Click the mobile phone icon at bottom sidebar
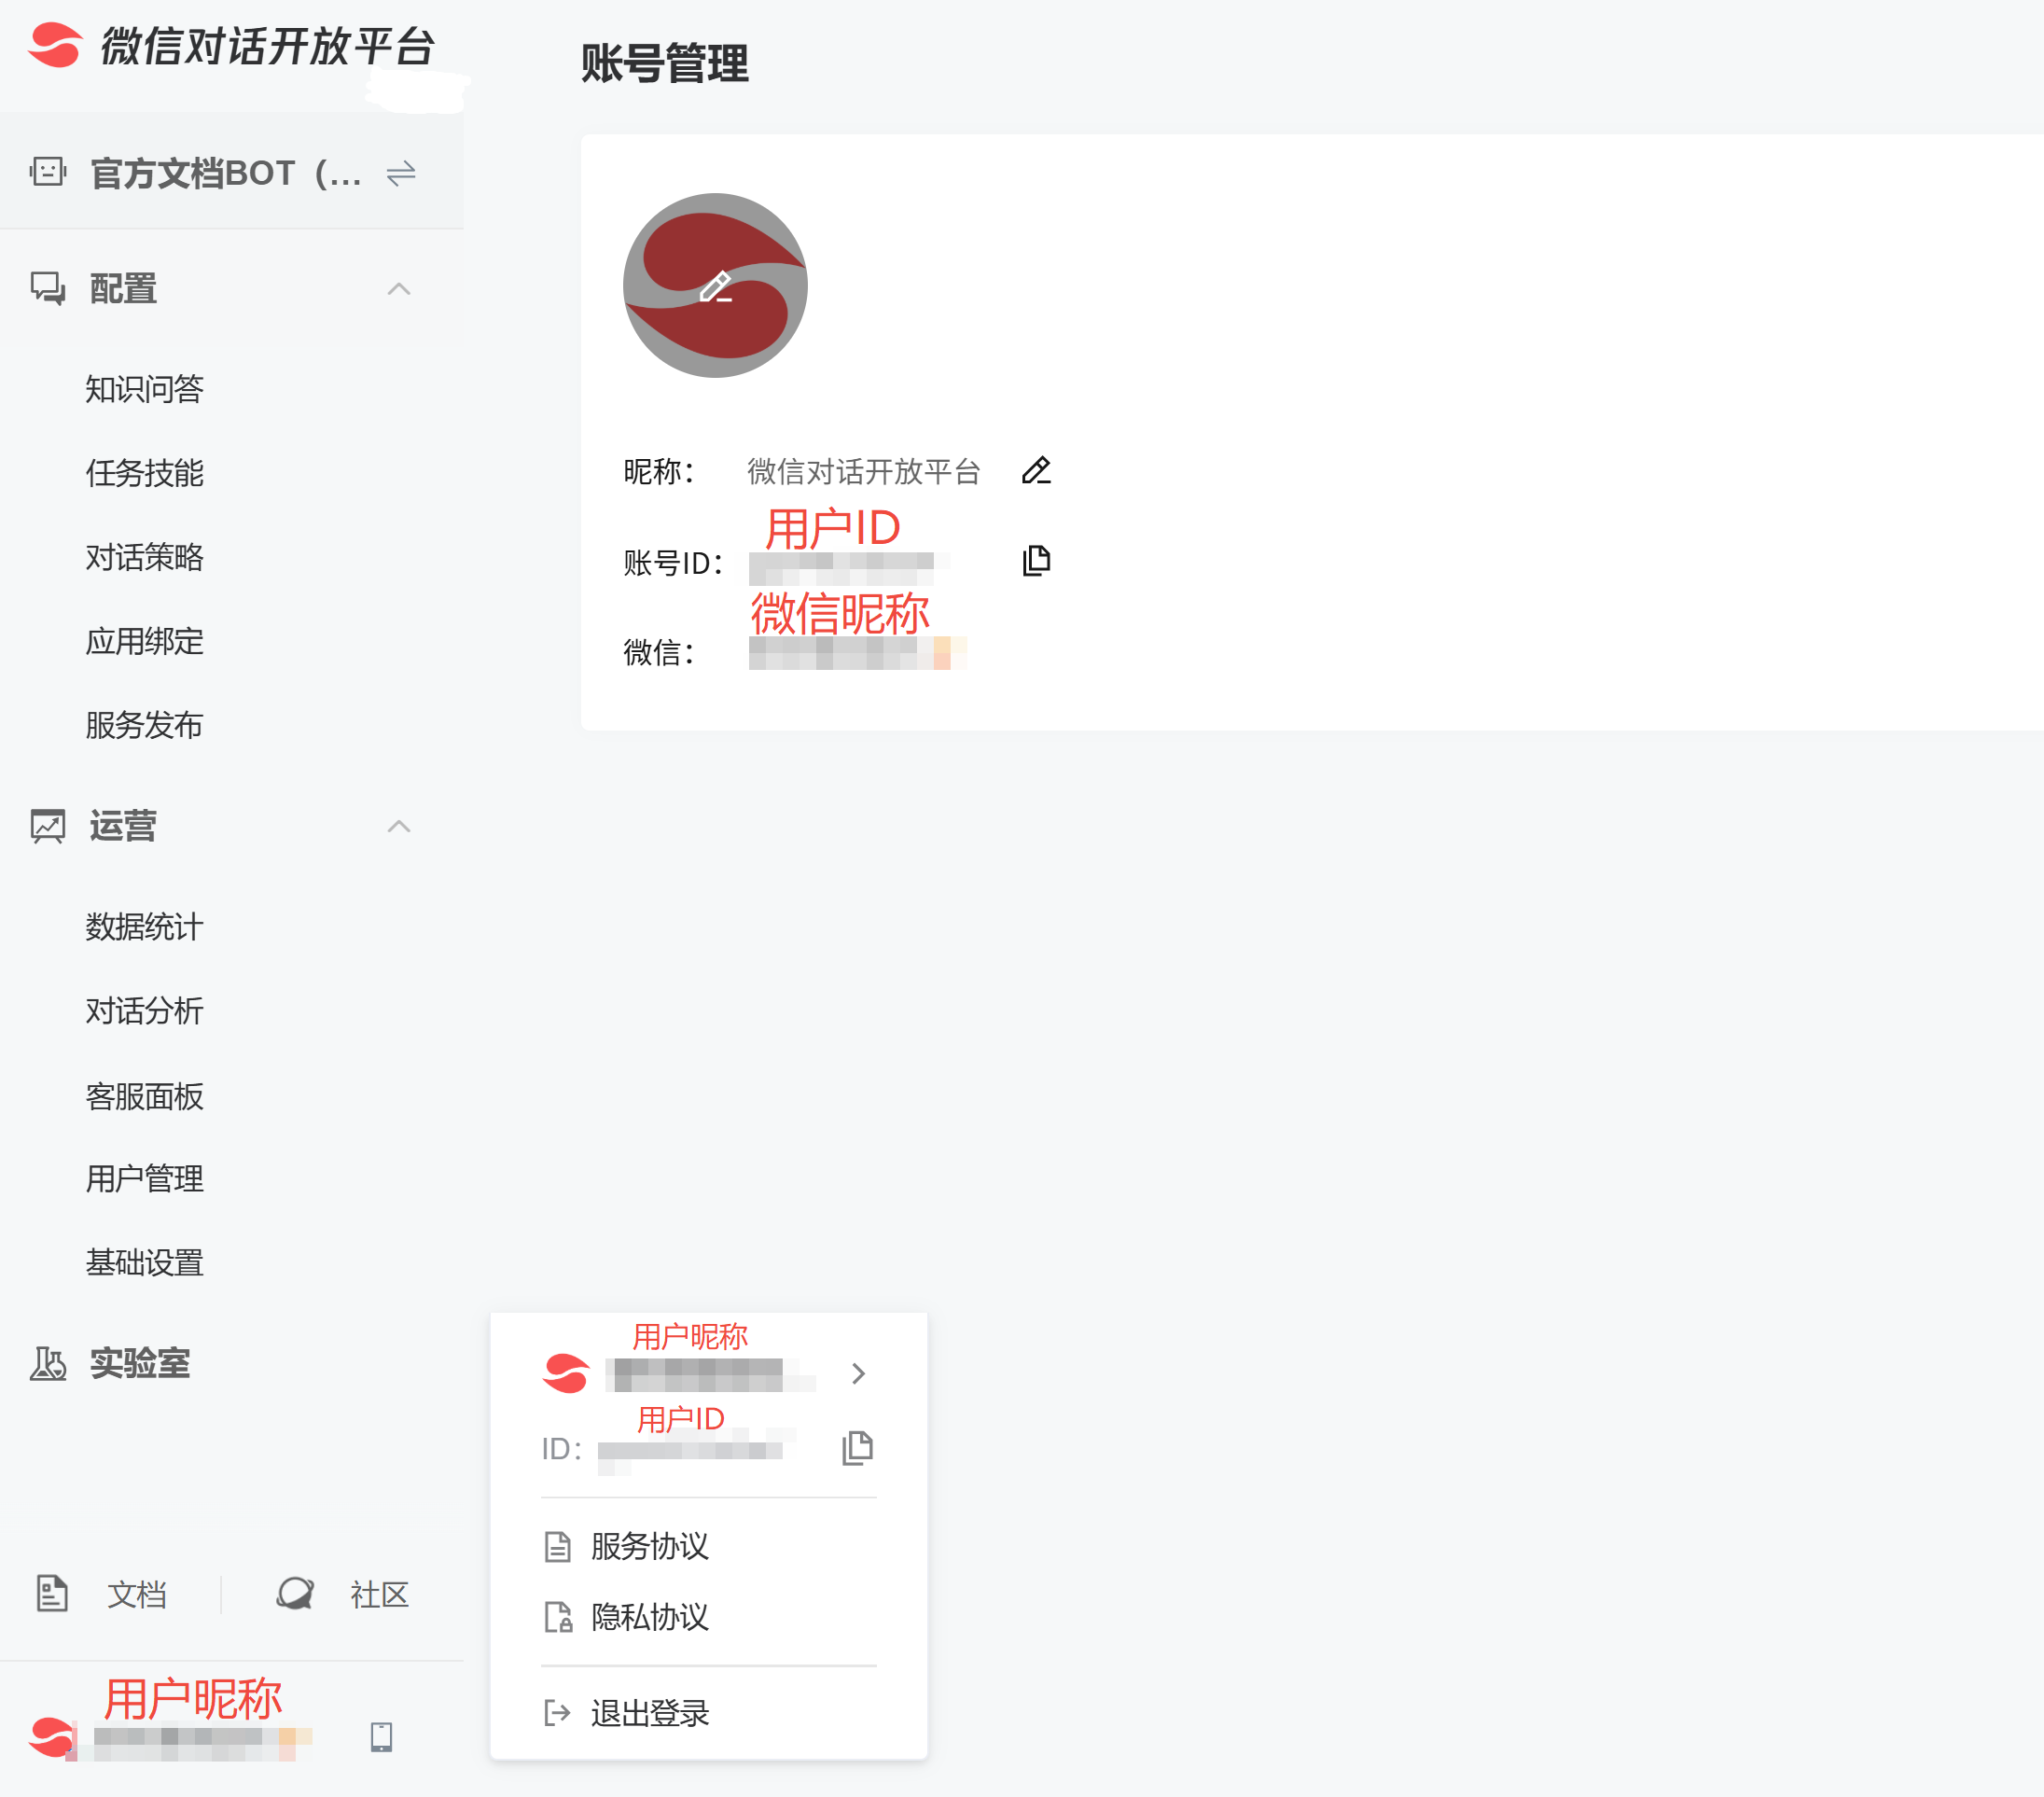 [x=380, y=1737]
